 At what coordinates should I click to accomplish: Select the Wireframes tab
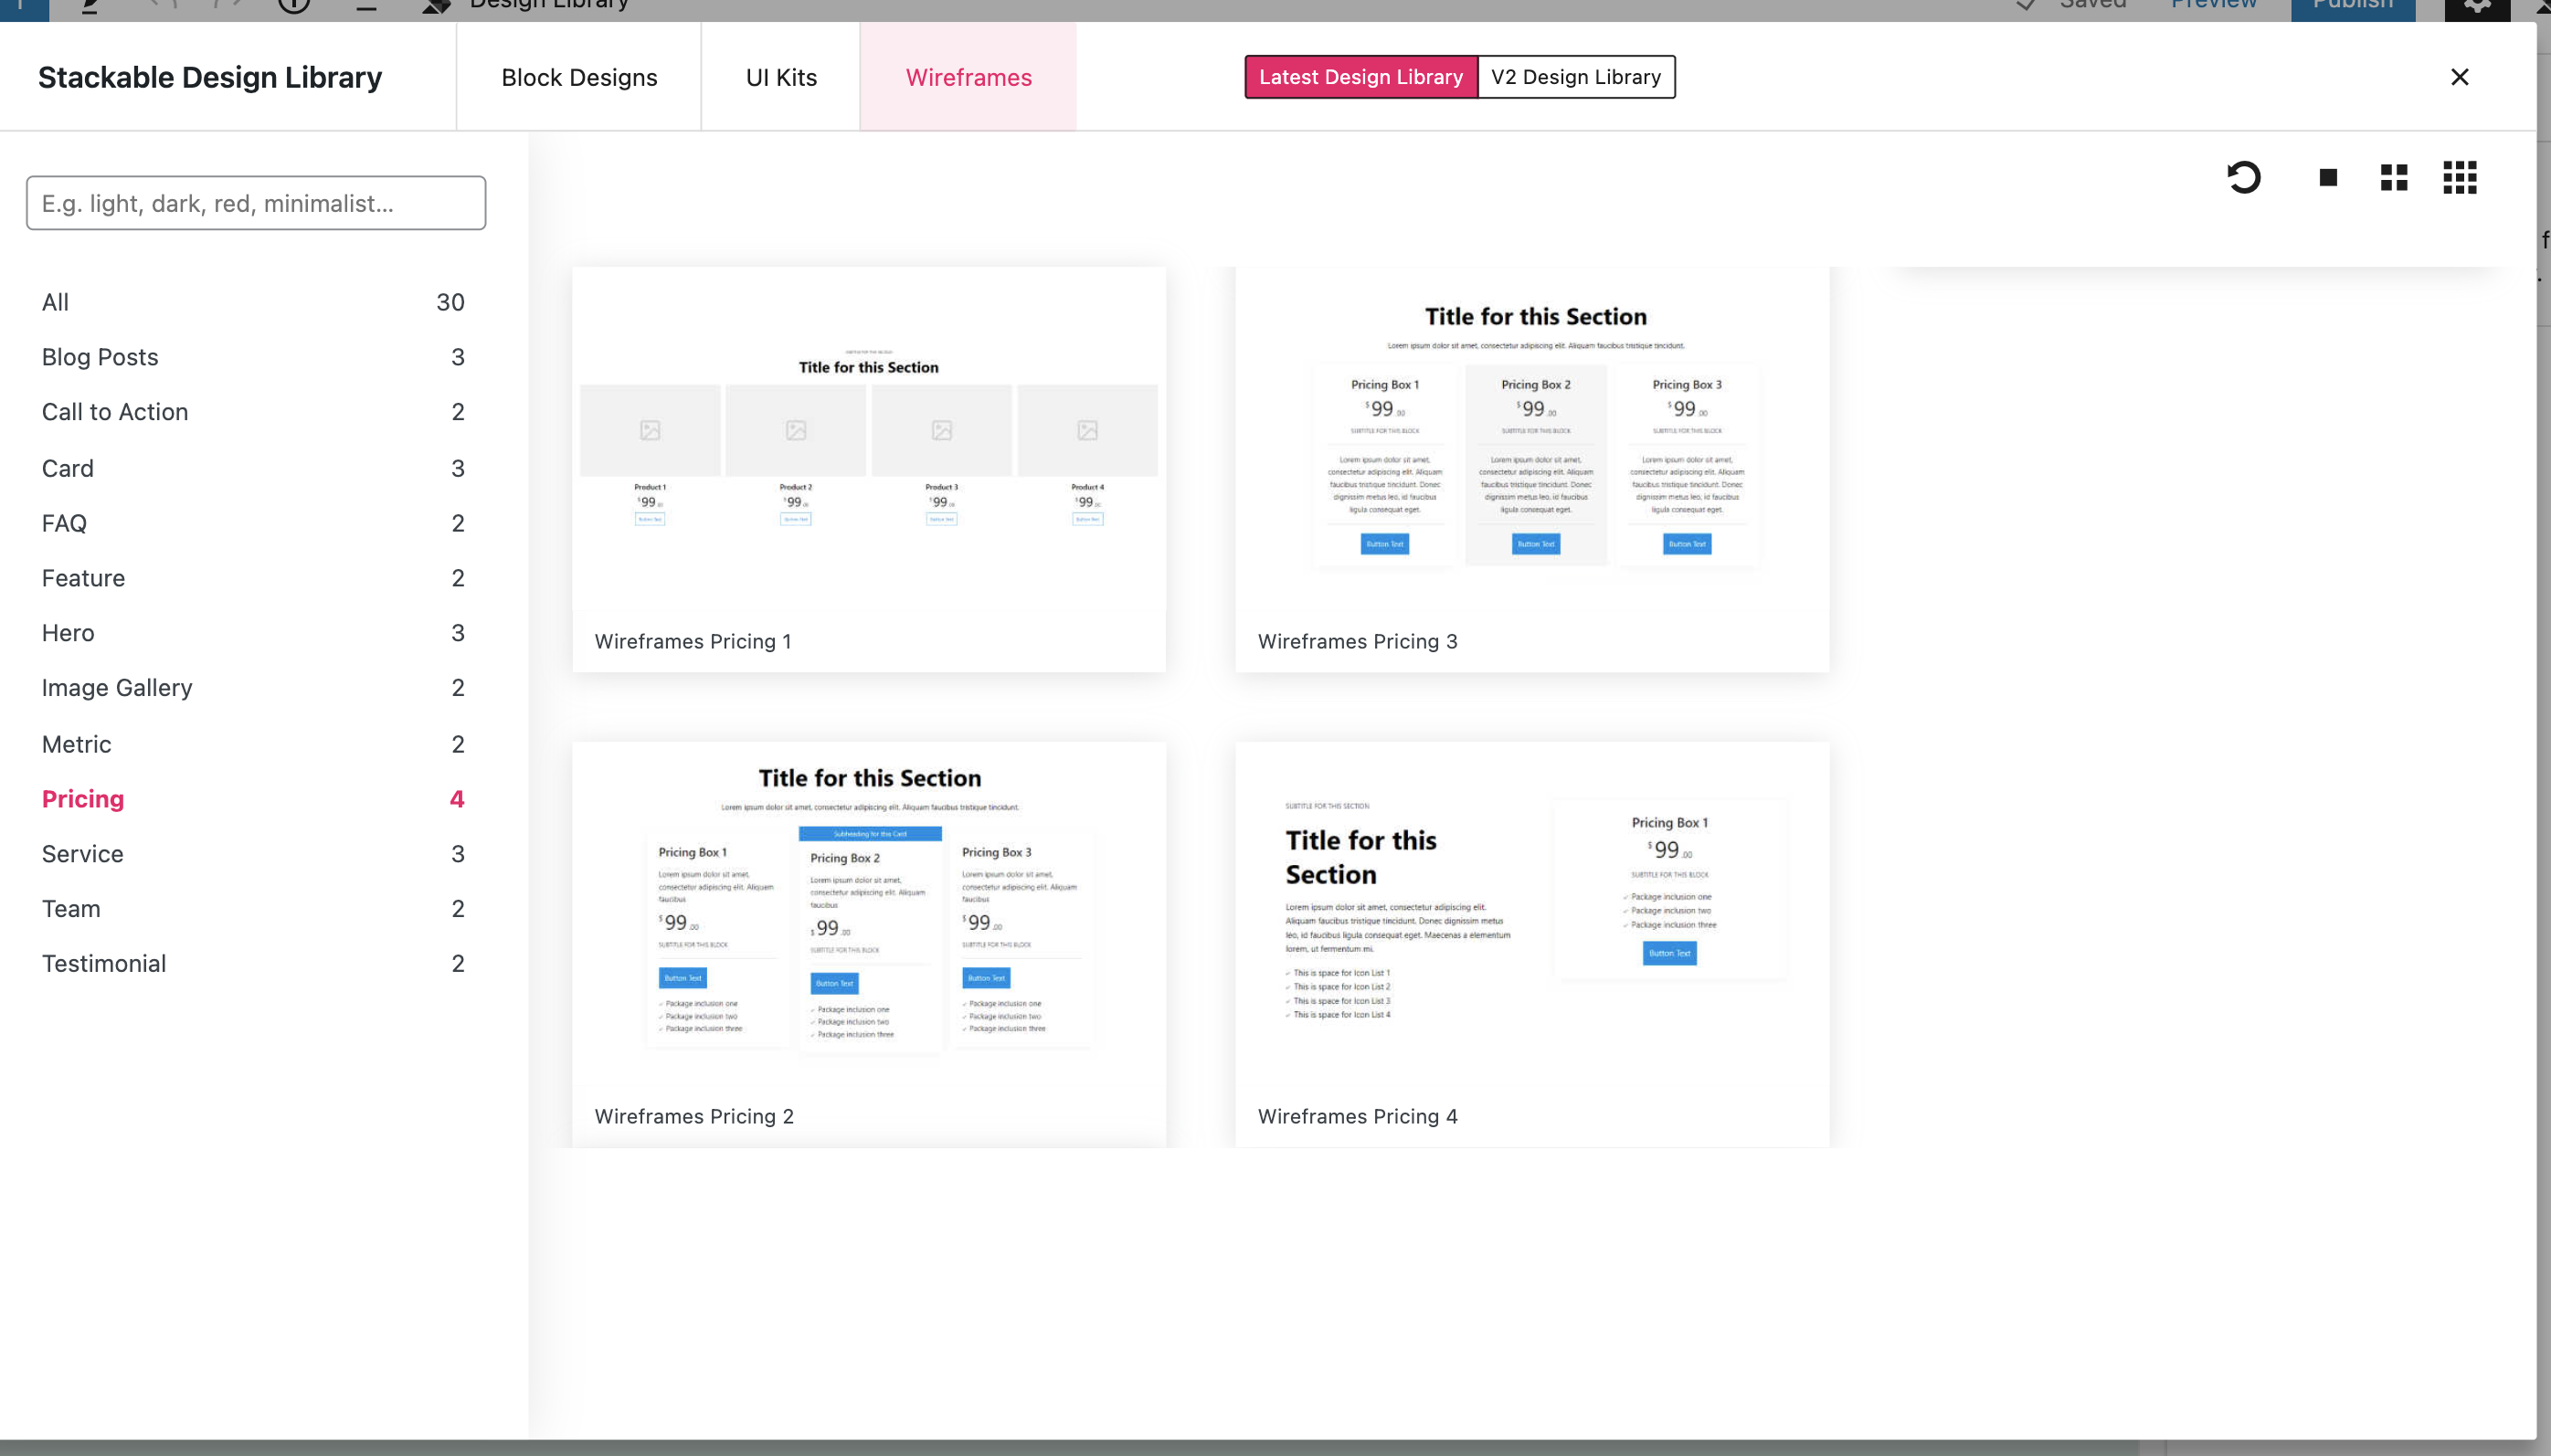[x=968, y=77]
